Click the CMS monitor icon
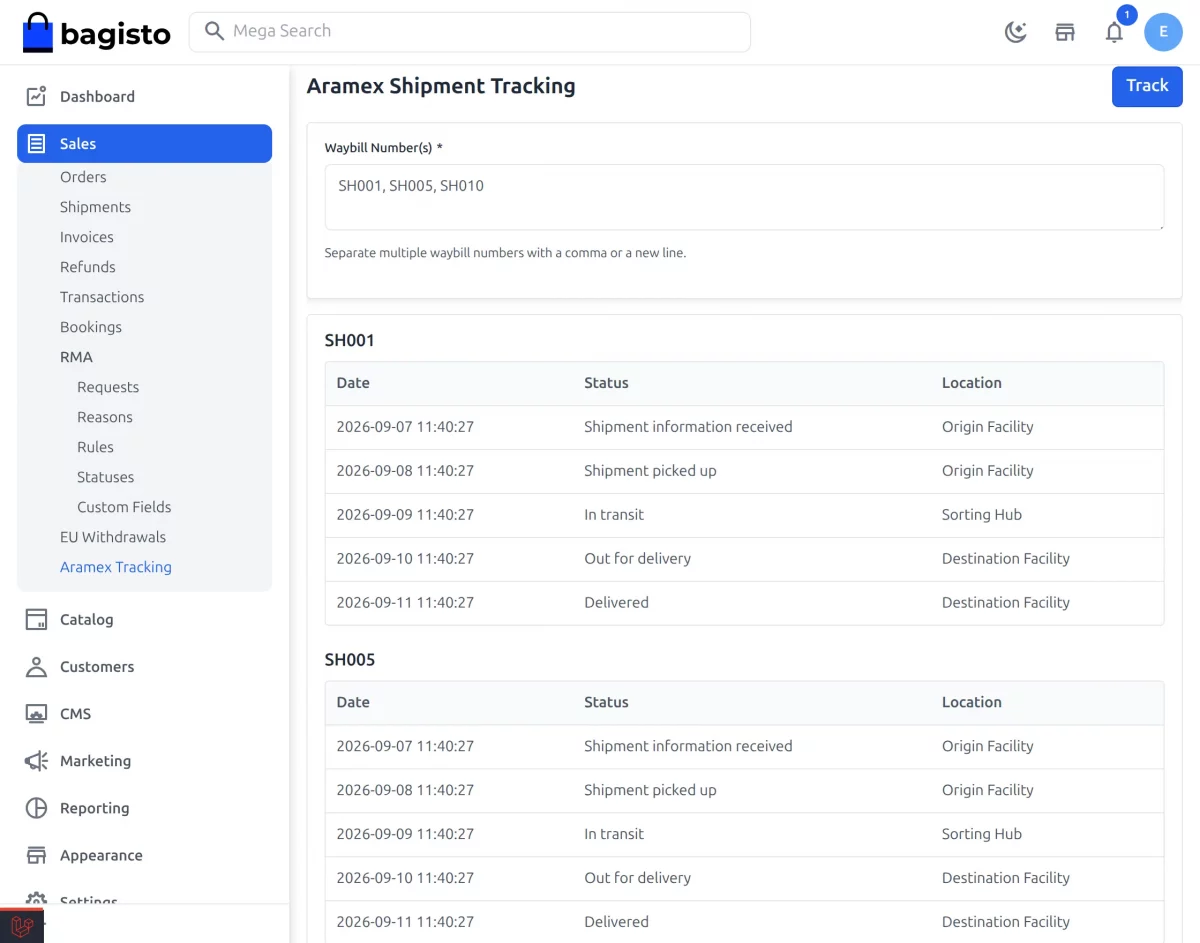 36,713
